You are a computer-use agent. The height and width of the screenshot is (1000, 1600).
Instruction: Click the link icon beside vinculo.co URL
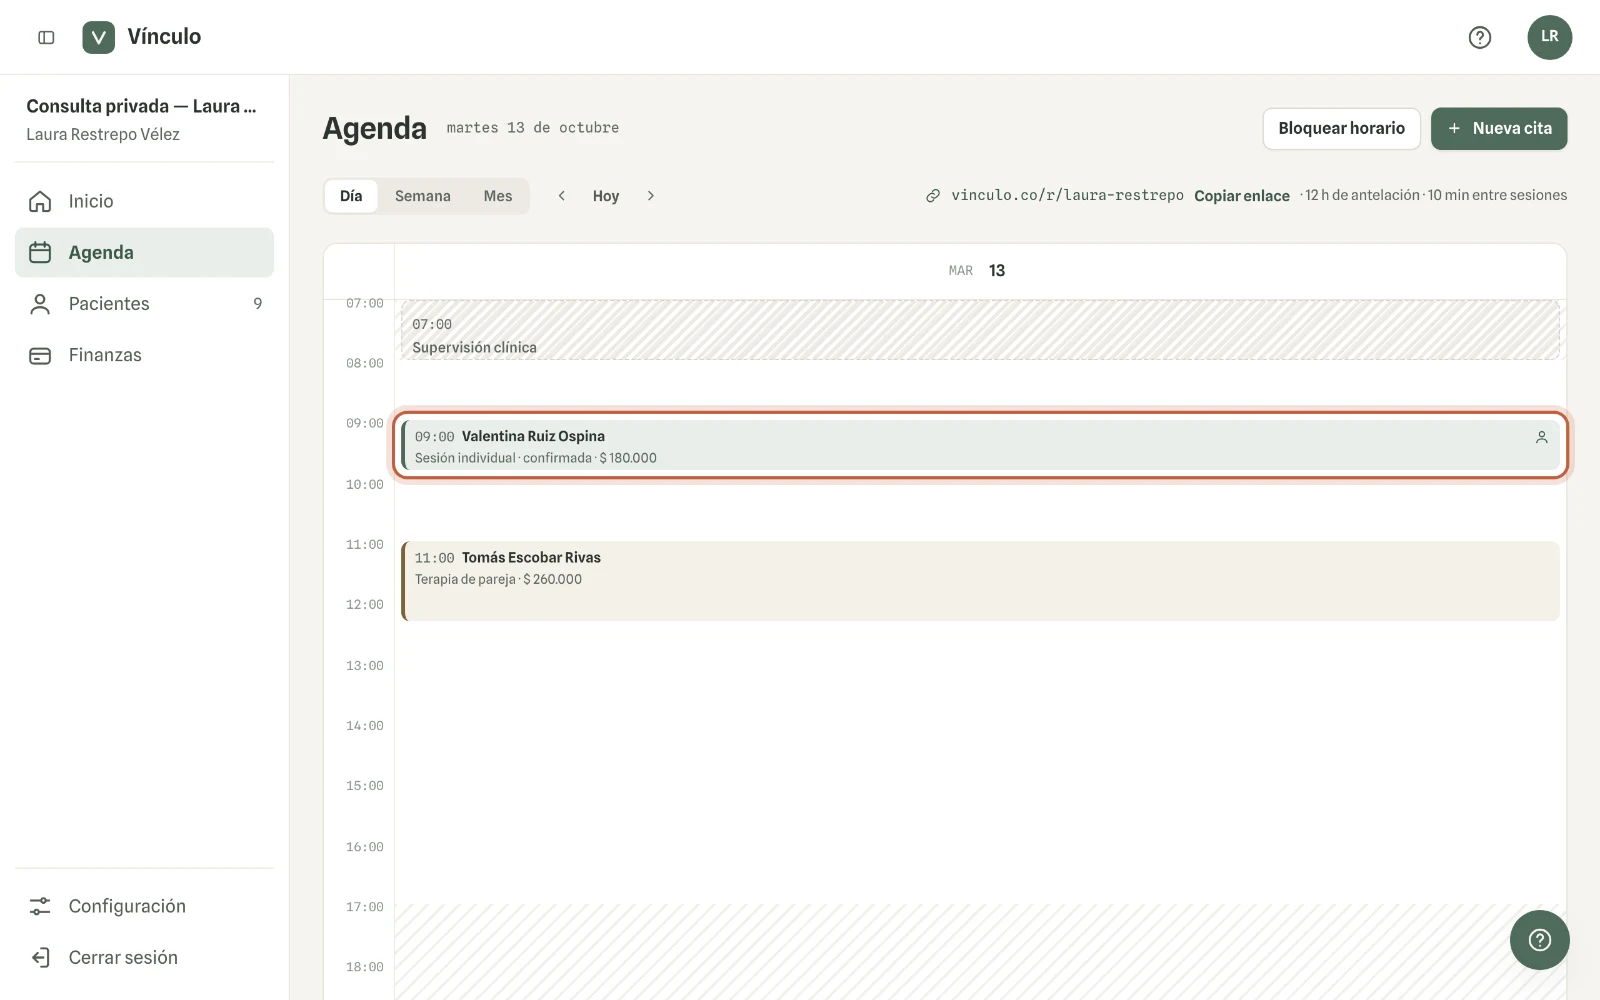click(932, 196)
